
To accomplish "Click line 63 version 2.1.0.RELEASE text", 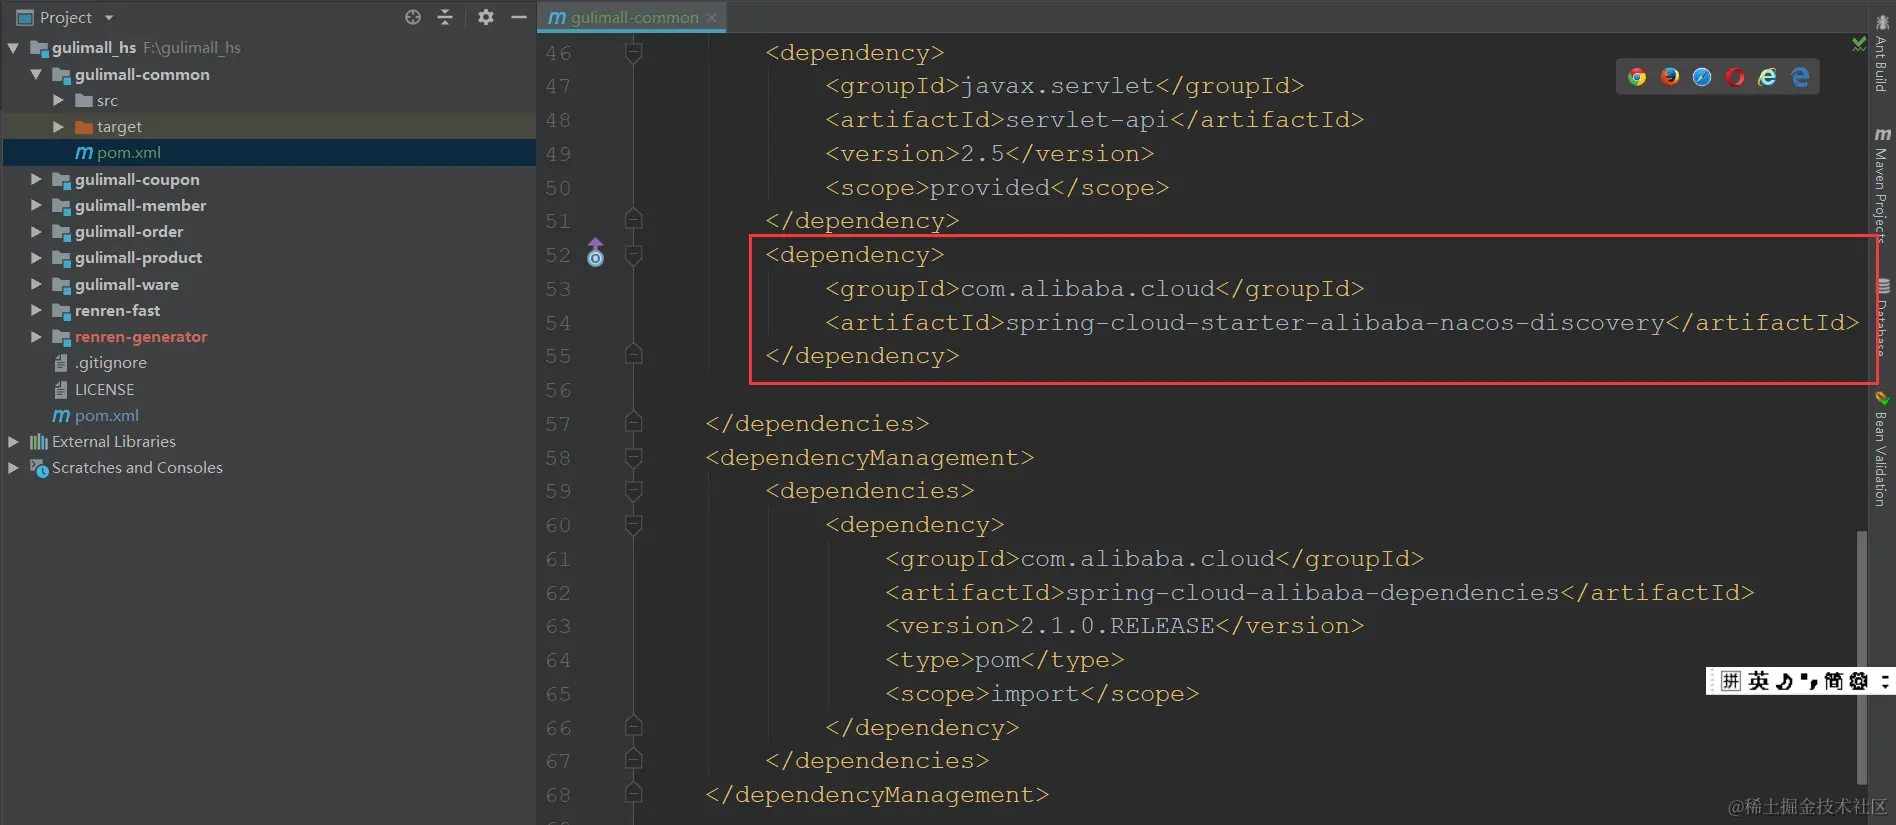I will tap(1117, 626).
